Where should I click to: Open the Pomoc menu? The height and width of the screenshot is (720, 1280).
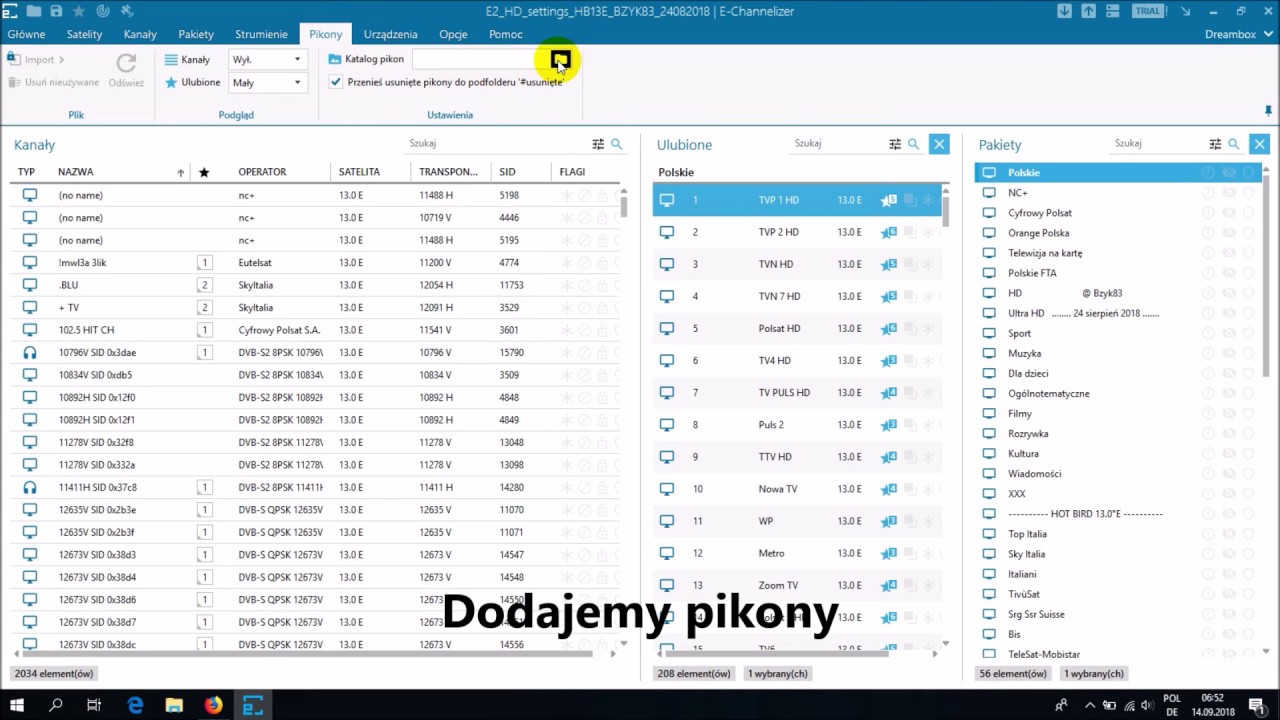[x=505, y=34]
